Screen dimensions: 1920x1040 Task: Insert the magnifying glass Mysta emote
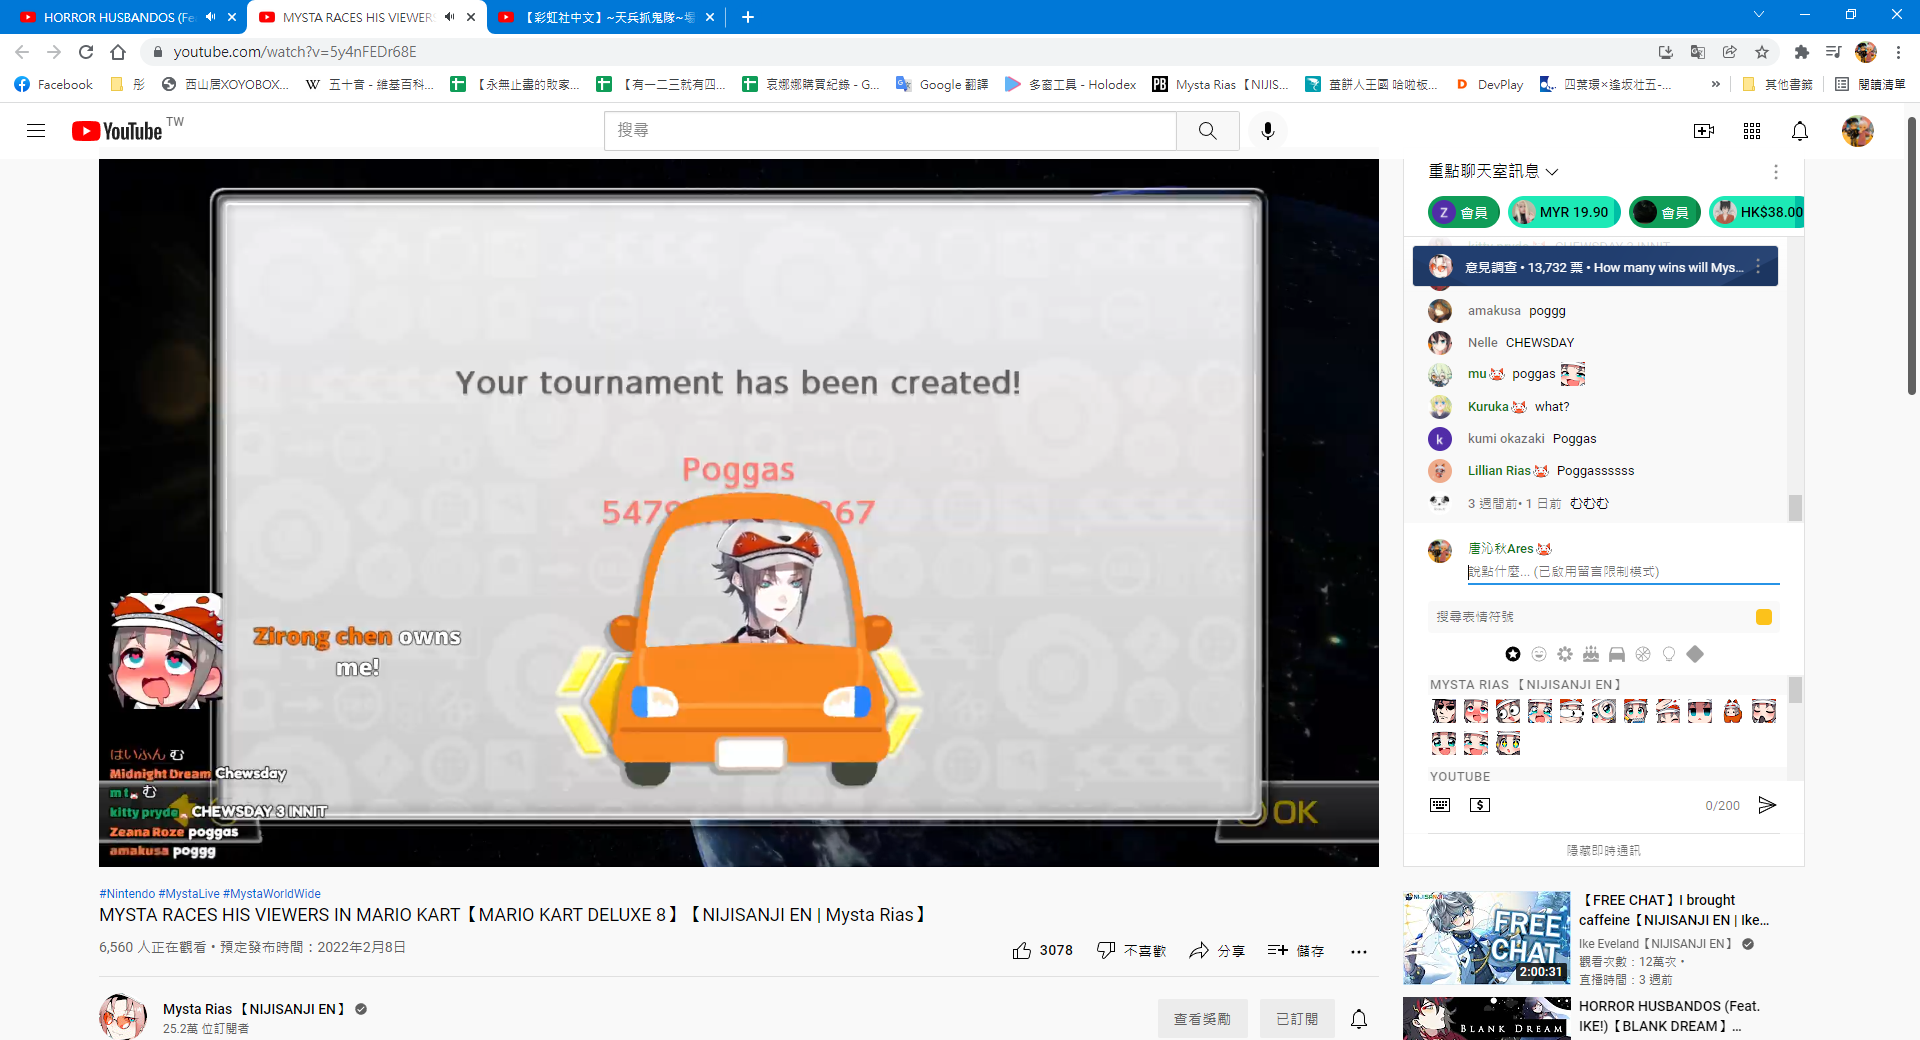[1604, 711]
